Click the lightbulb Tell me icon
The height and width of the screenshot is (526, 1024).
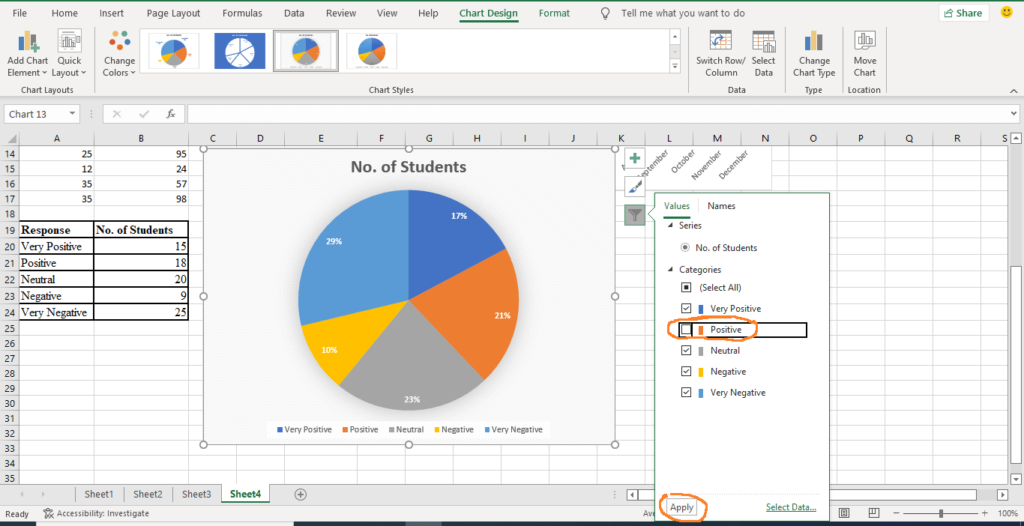605,13
